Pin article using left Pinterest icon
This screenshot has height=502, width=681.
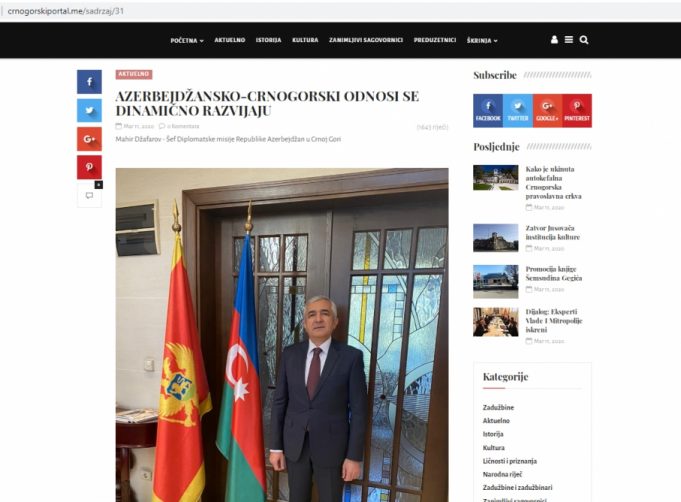(89, 167)
